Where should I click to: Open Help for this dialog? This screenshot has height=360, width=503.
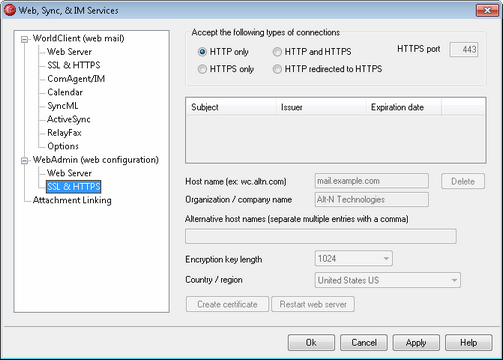(x=469, y=343)
